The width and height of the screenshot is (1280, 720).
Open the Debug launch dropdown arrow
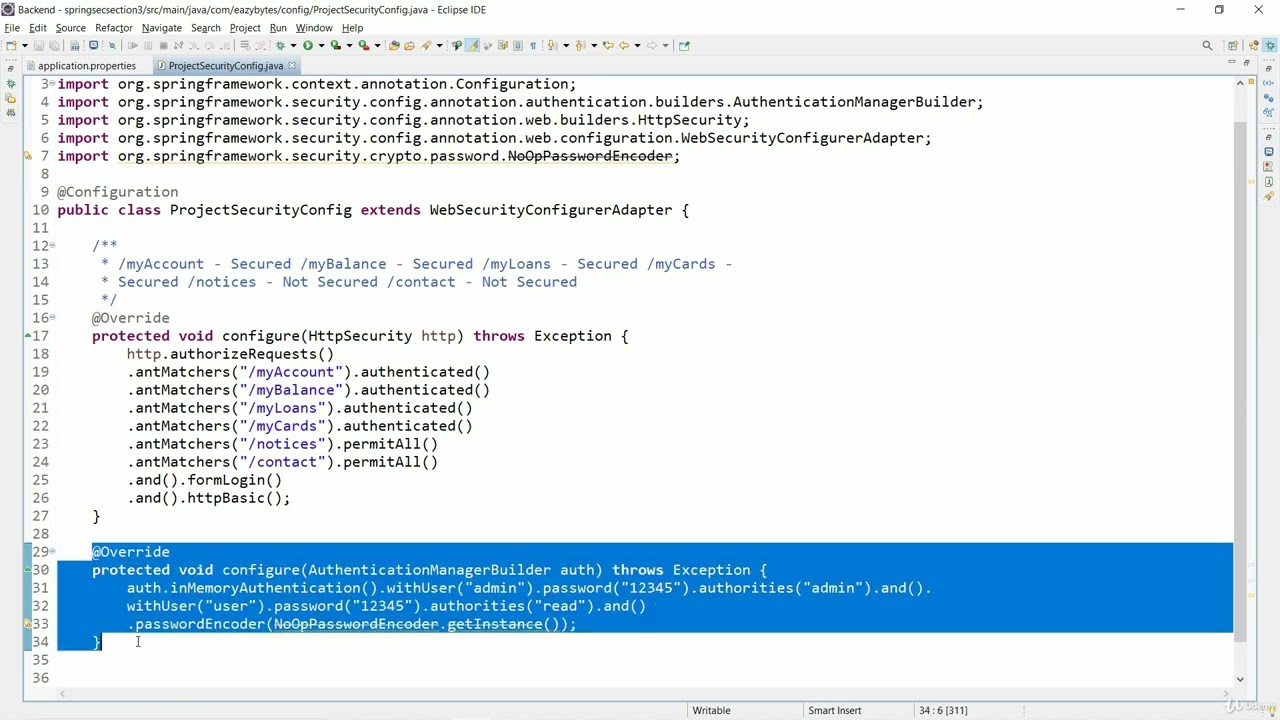294,45
